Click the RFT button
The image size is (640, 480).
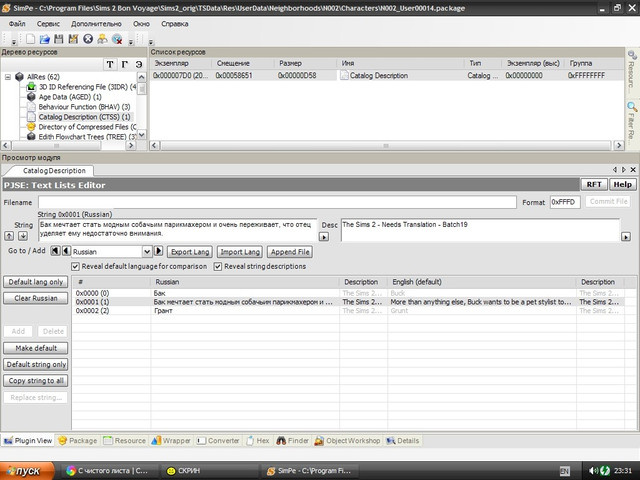tap(594, 184)
